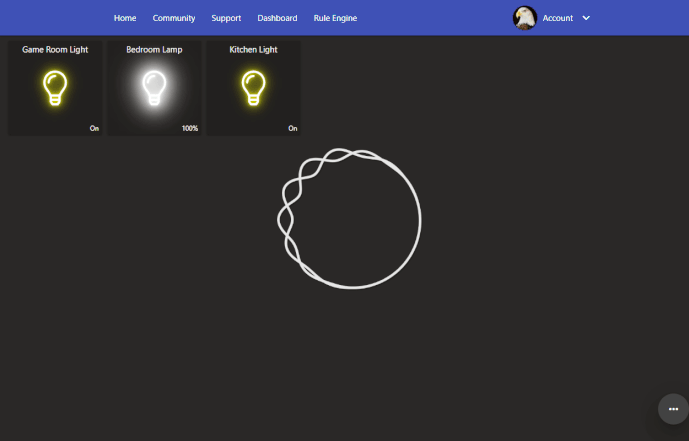Open the Account menu label
The width and height of the screenshot is (689, 441).
point(557,18)
